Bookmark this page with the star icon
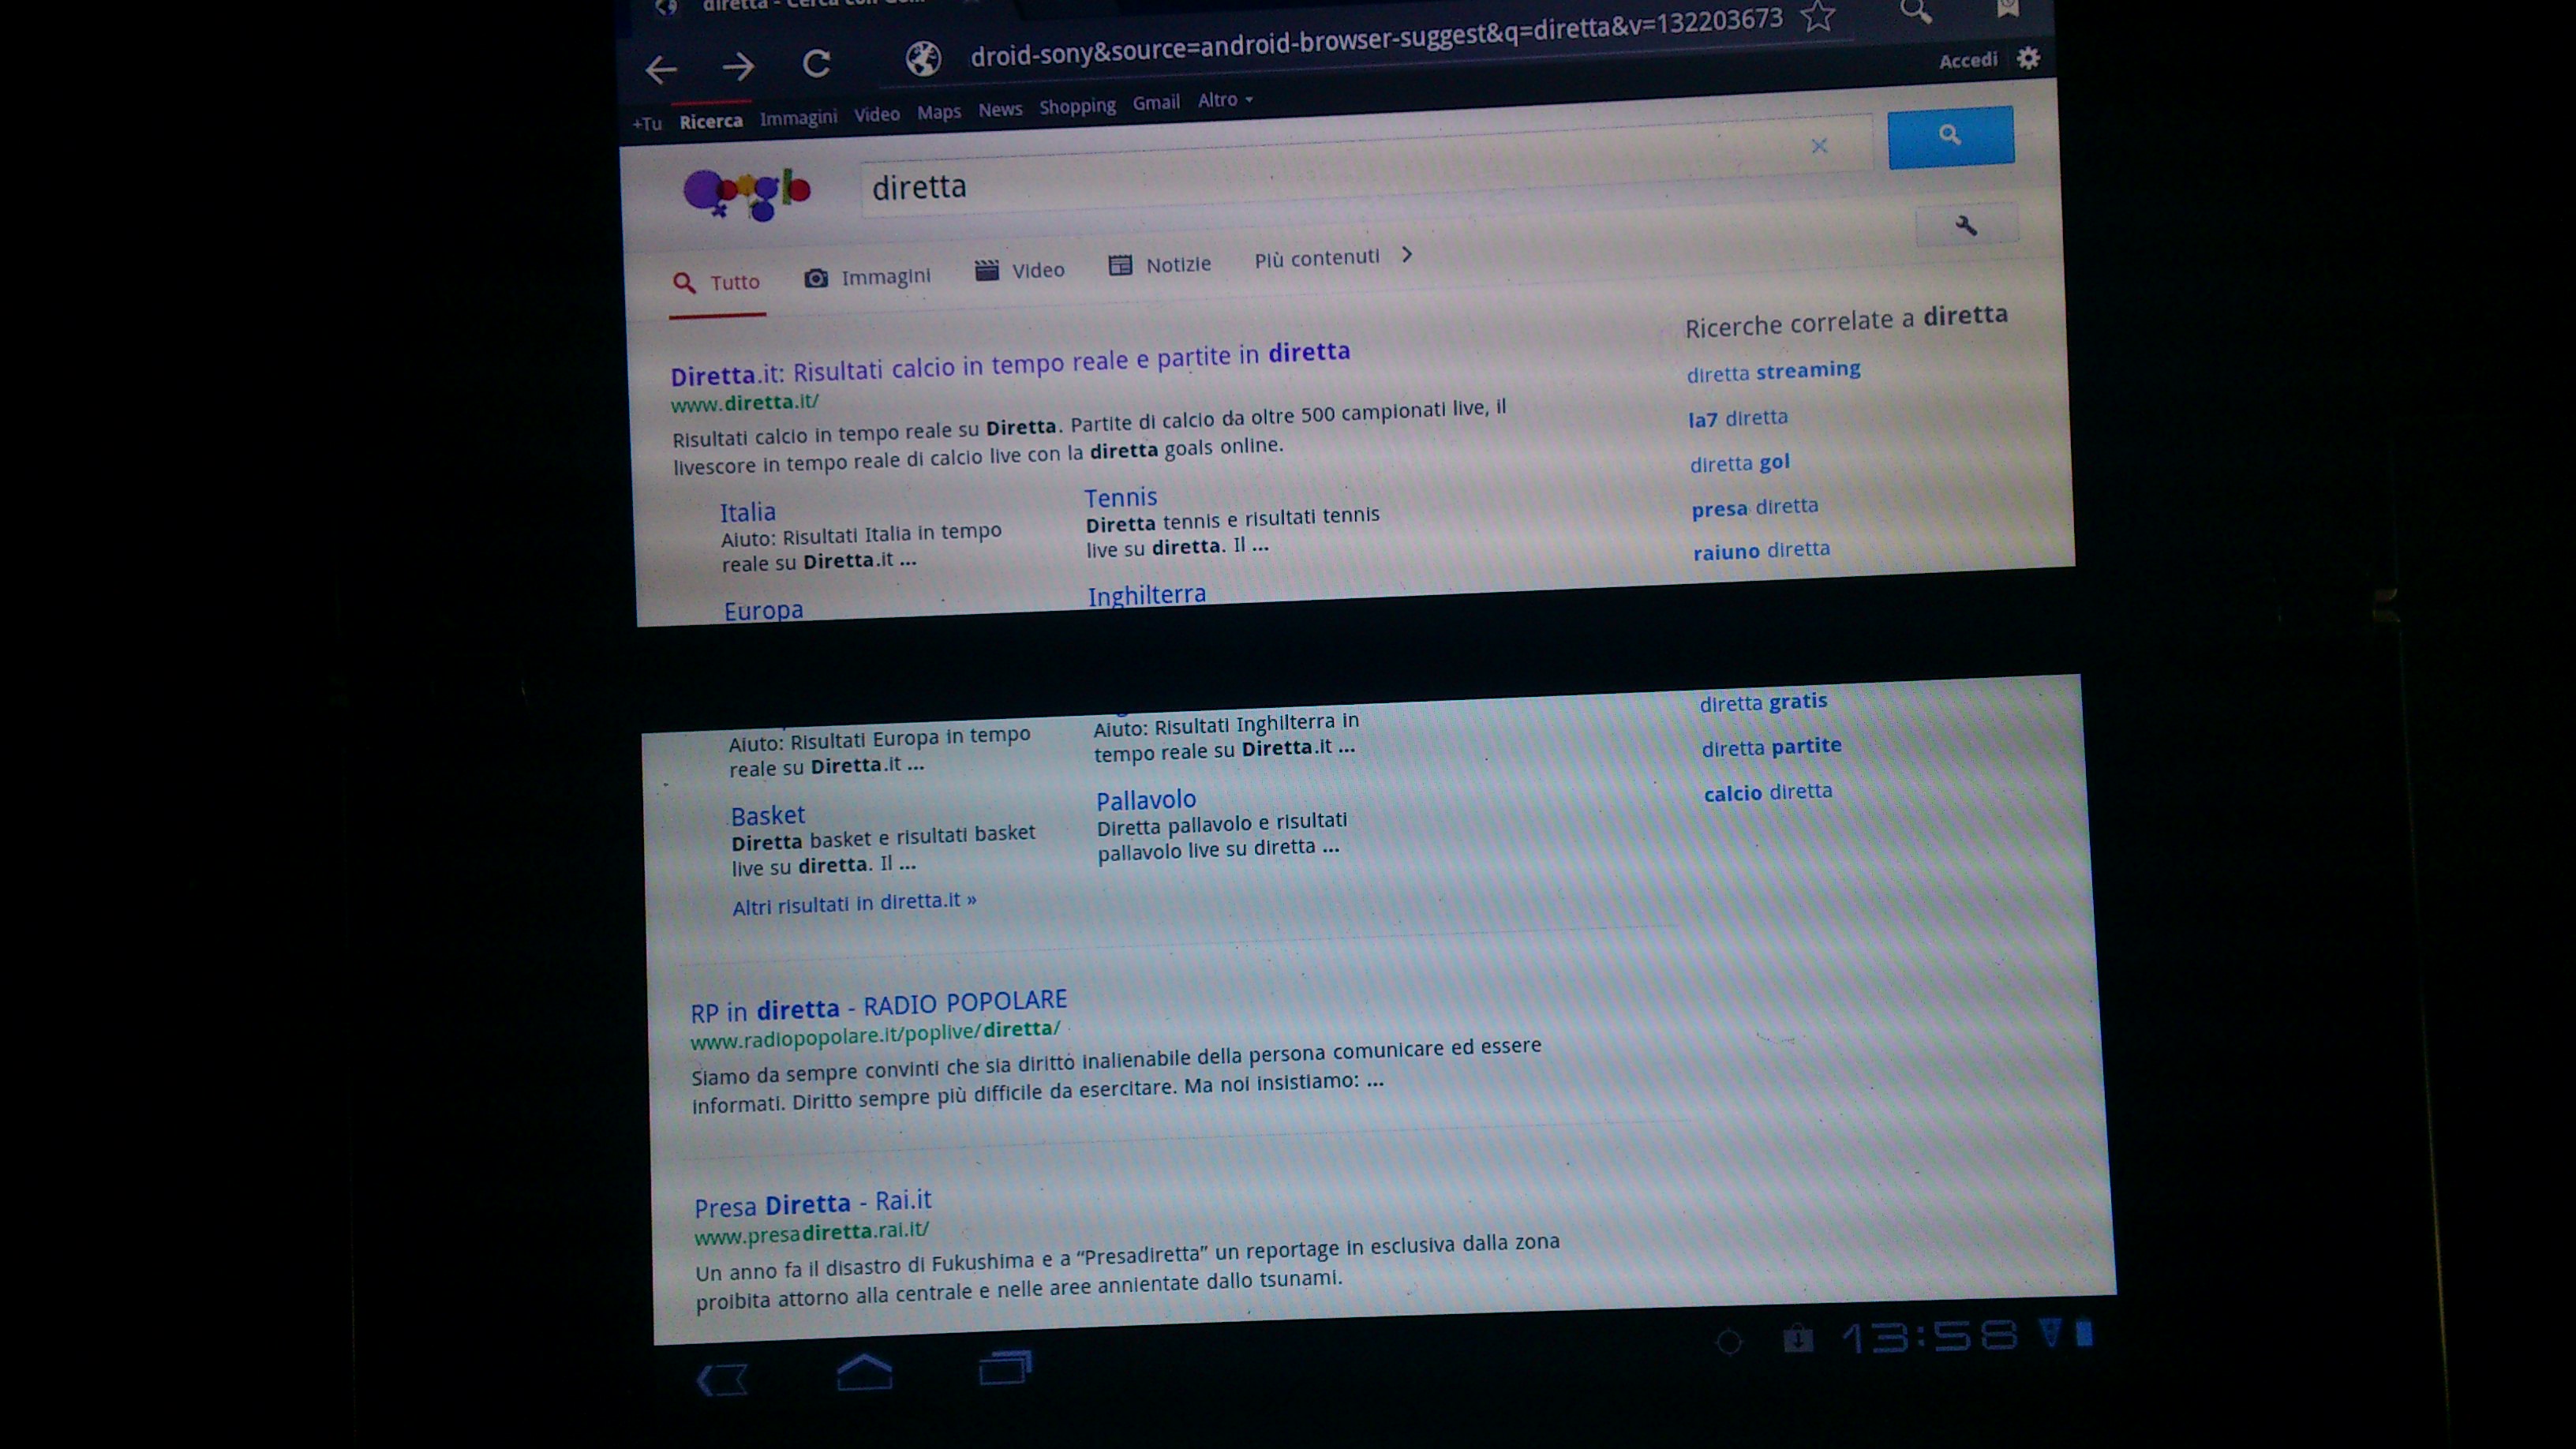 click(1818, 16)
